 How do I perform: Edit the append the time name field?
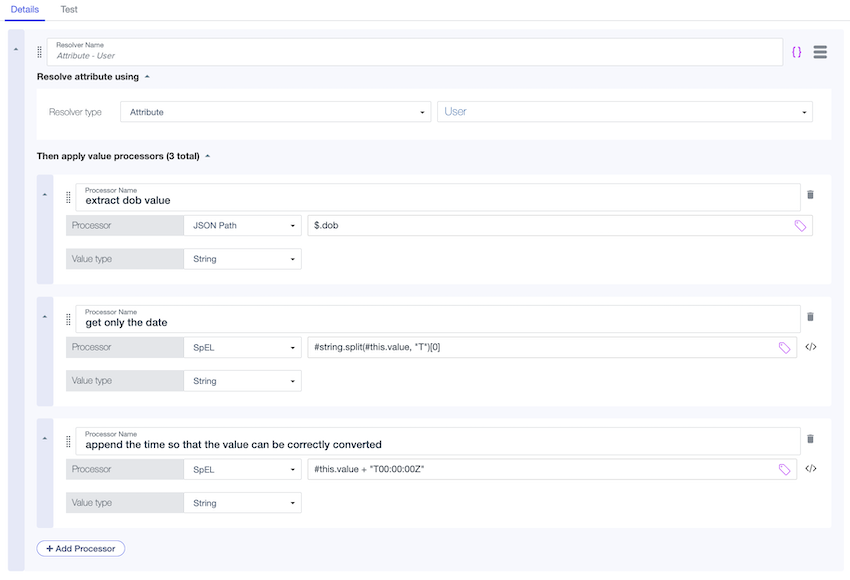(438, 441)
